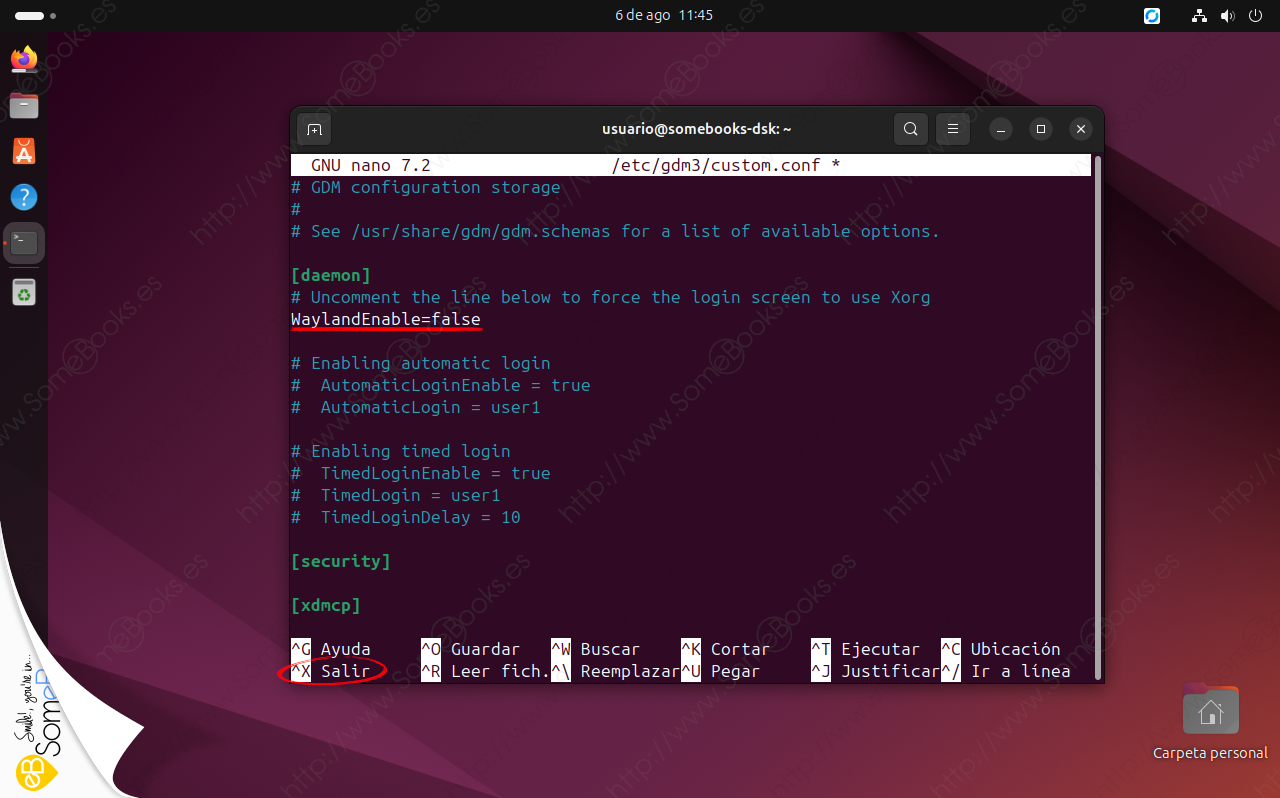Click the [xdmcp] section header
The image size is (1280, 798).
(x=326, y=605)
